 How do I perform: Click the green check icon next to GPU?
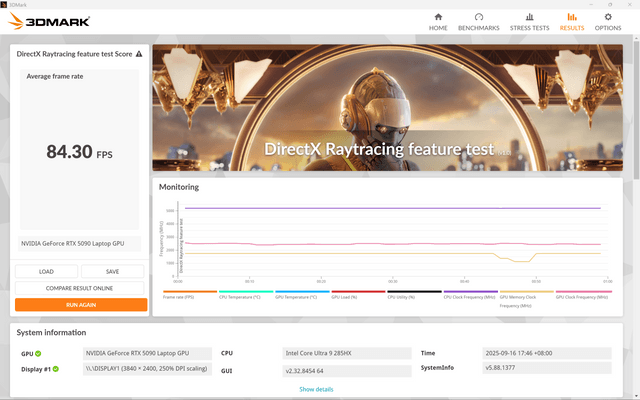(38, 353)
